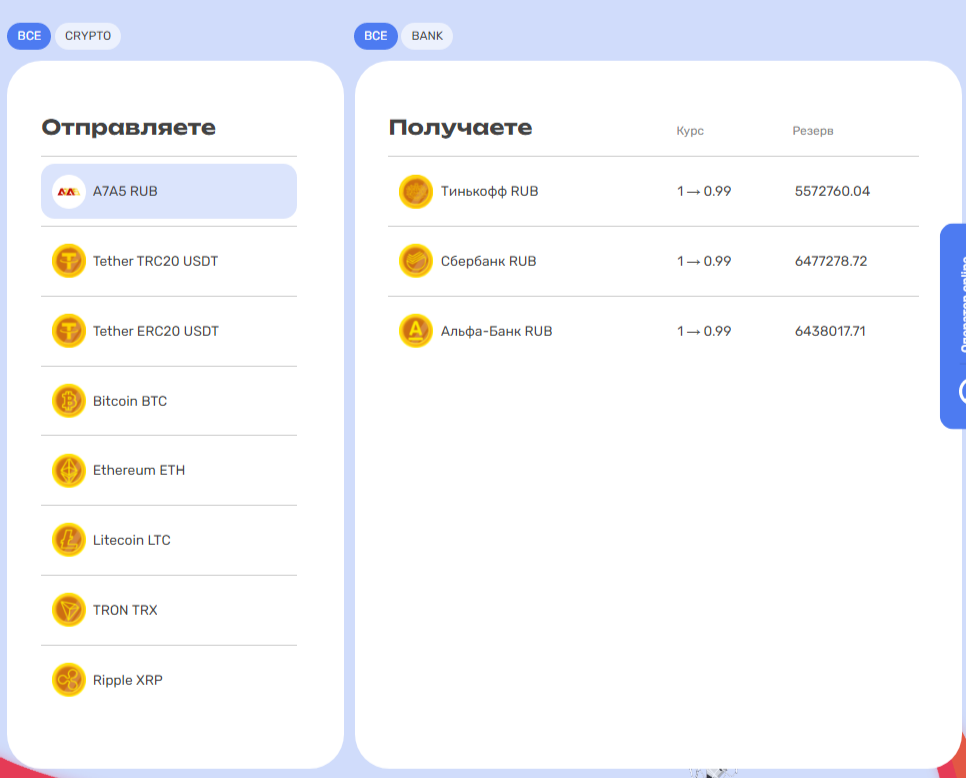Select Ripple XRP label
This screenshot has height=778, width=966.
point(128,680)
